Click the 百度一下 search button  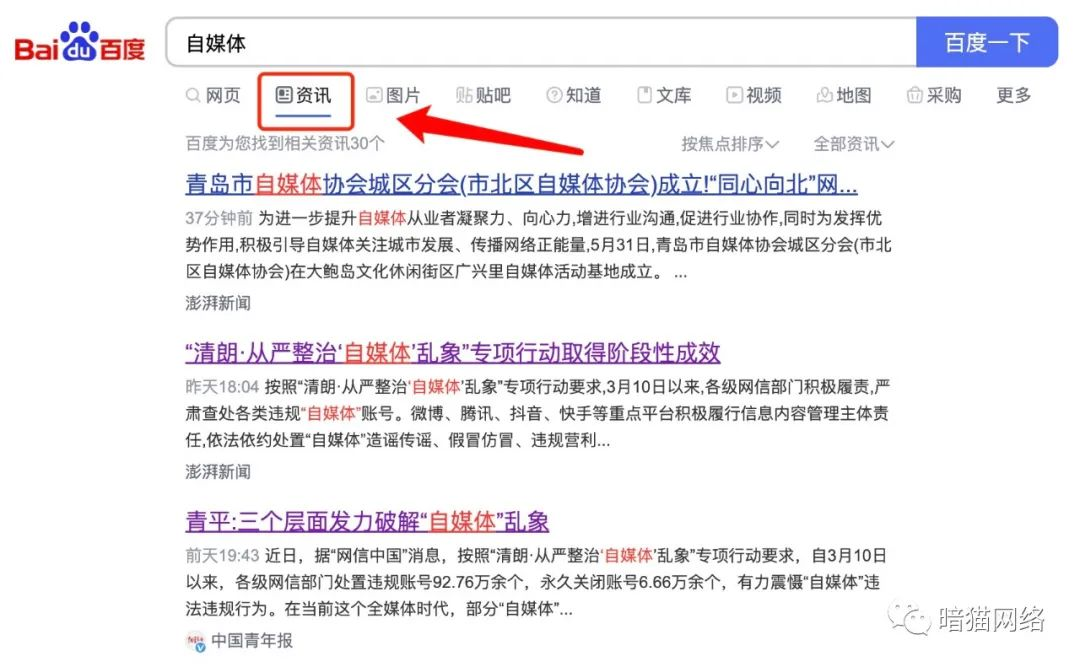coord(987,43)
